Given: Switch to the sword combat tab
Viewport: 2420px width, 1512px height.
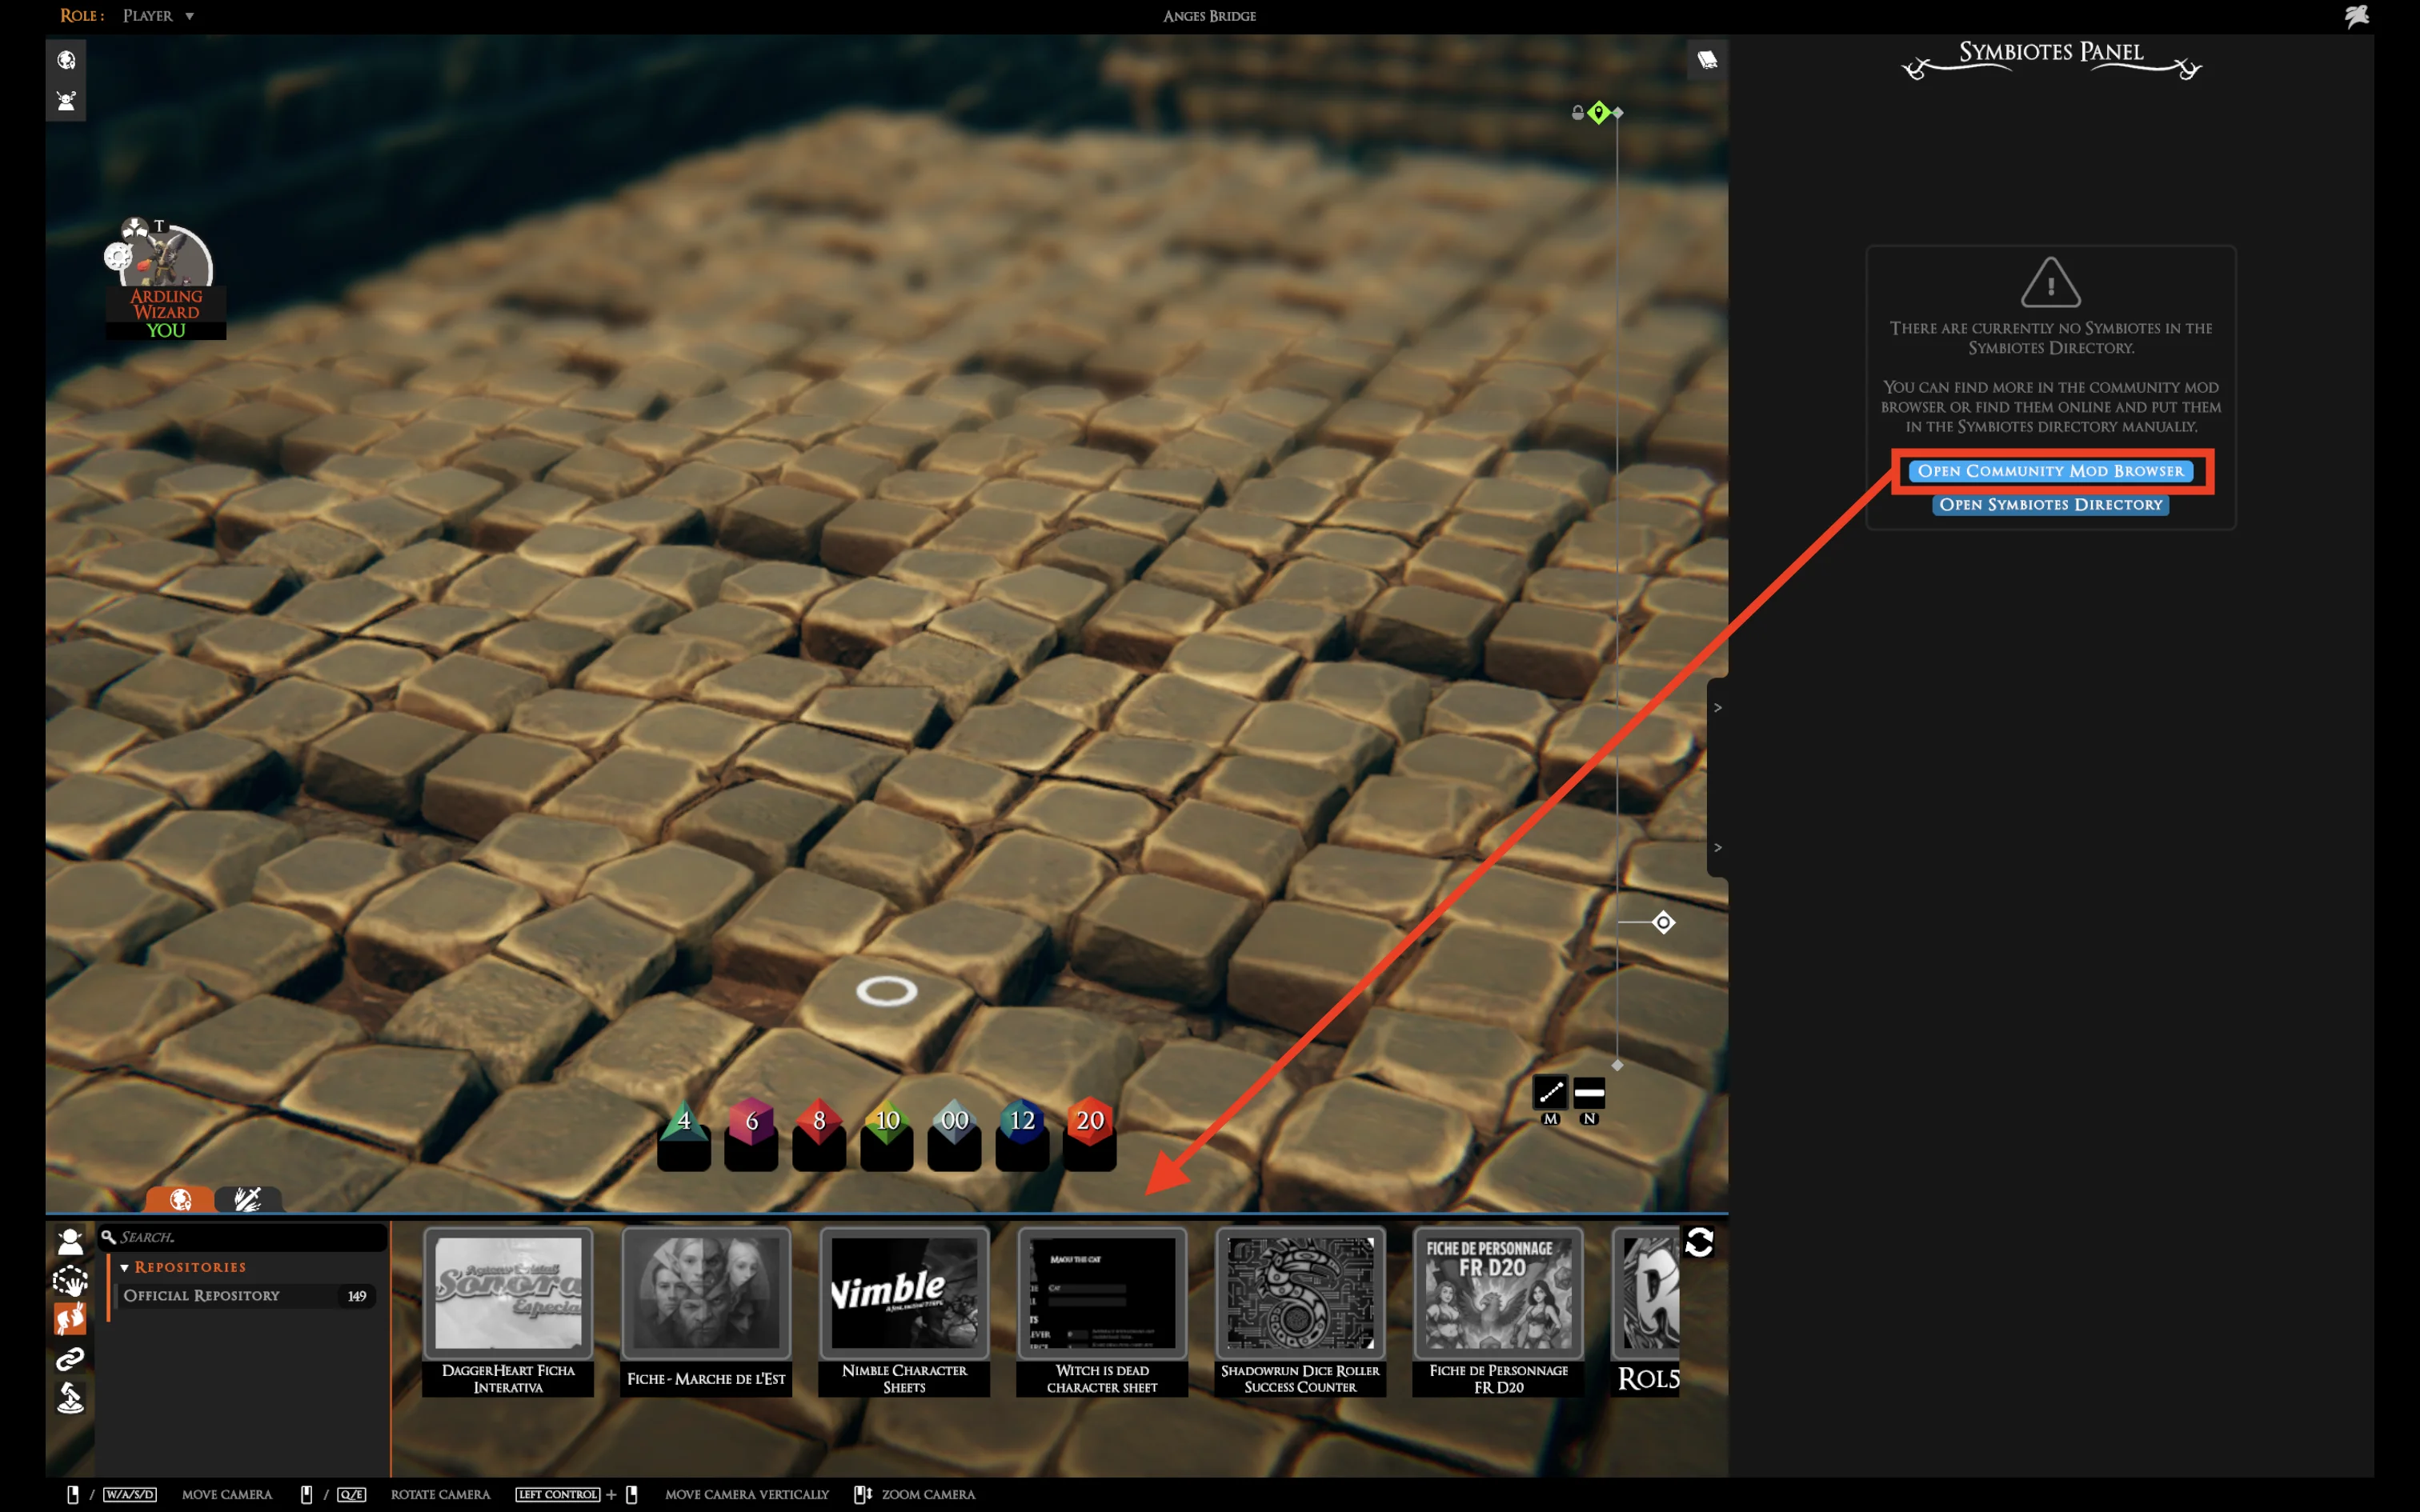Looking at the screenshot, I should [247, 1199].
